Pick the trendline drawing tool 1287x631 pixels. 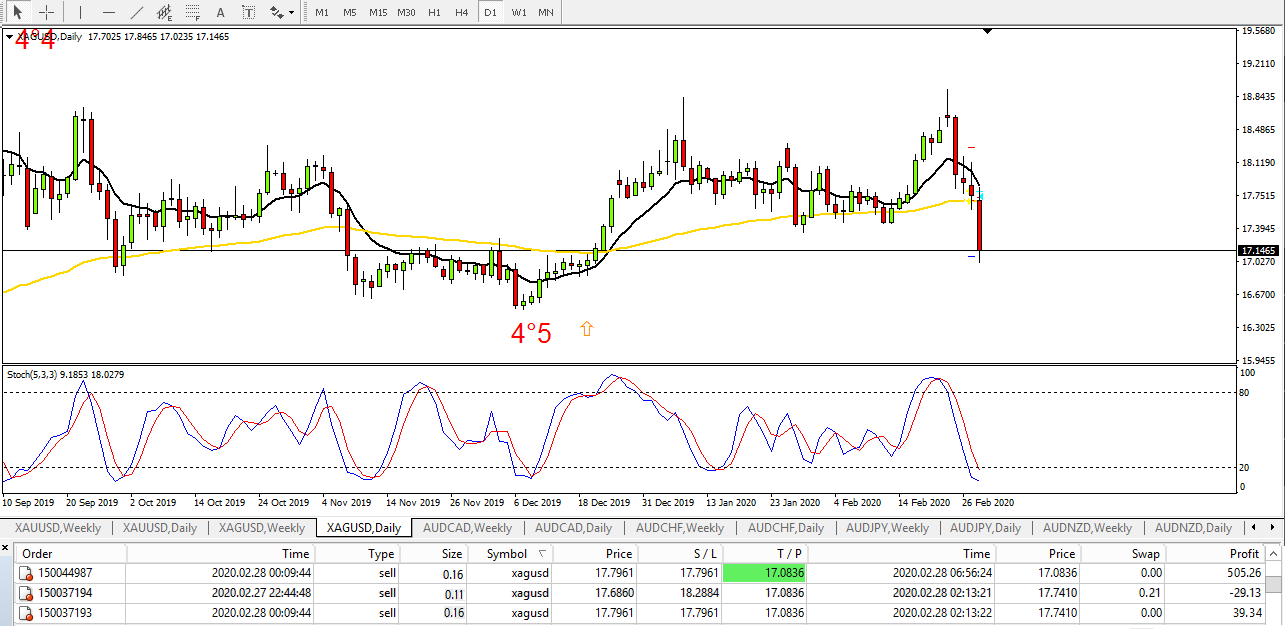[x=137, y=12]
